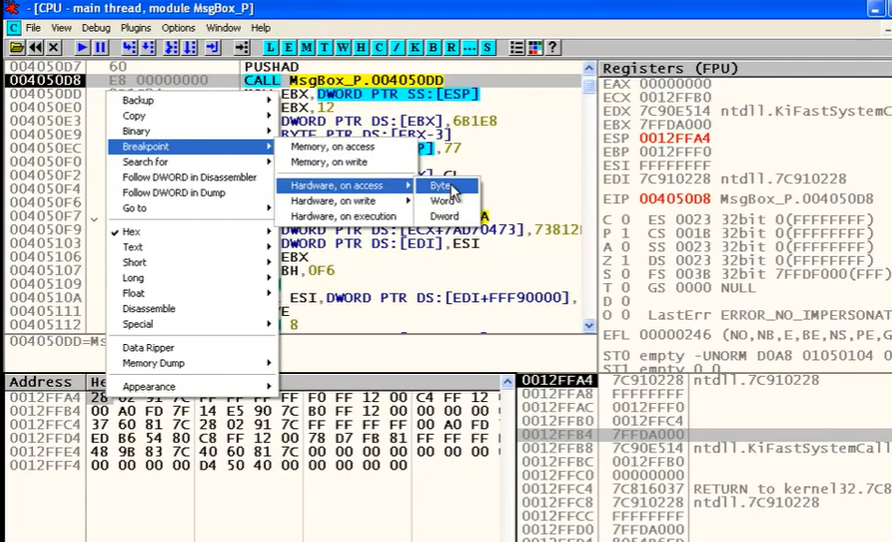Select the ESP register value 0012FFA4
The width and height of the screenshot is (892, 542).
(x=674, y=138)
